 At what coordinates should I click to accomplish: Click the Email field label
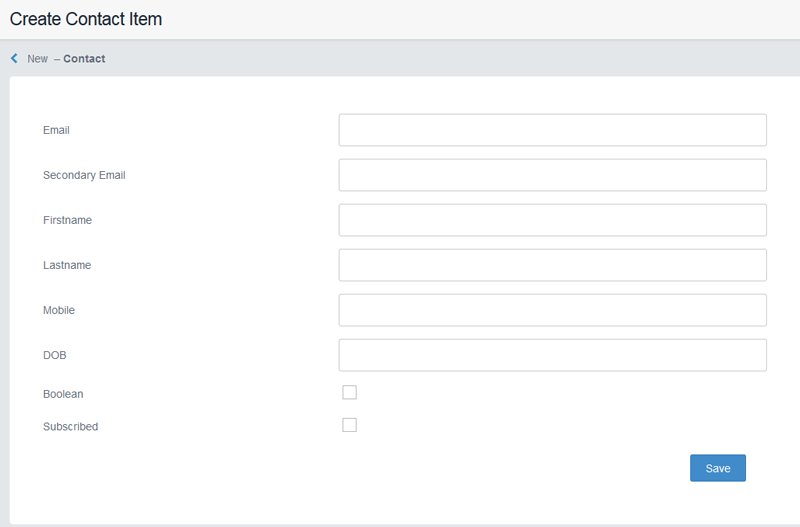56,130
